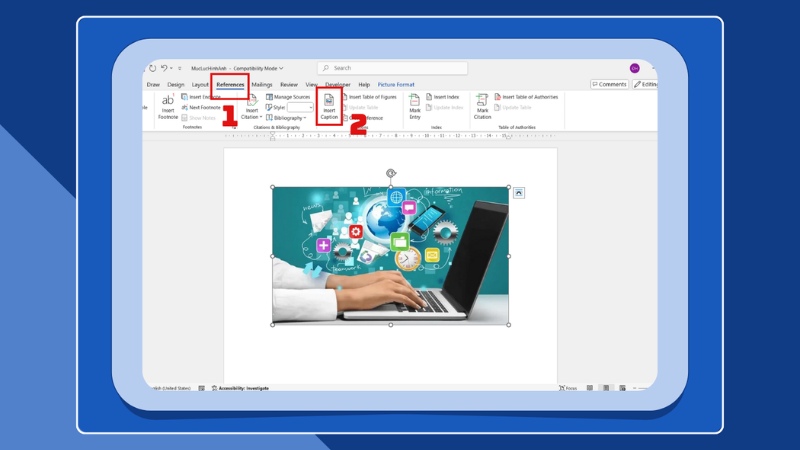
Task: Switch to the Review tab
Action: (289, 85)
